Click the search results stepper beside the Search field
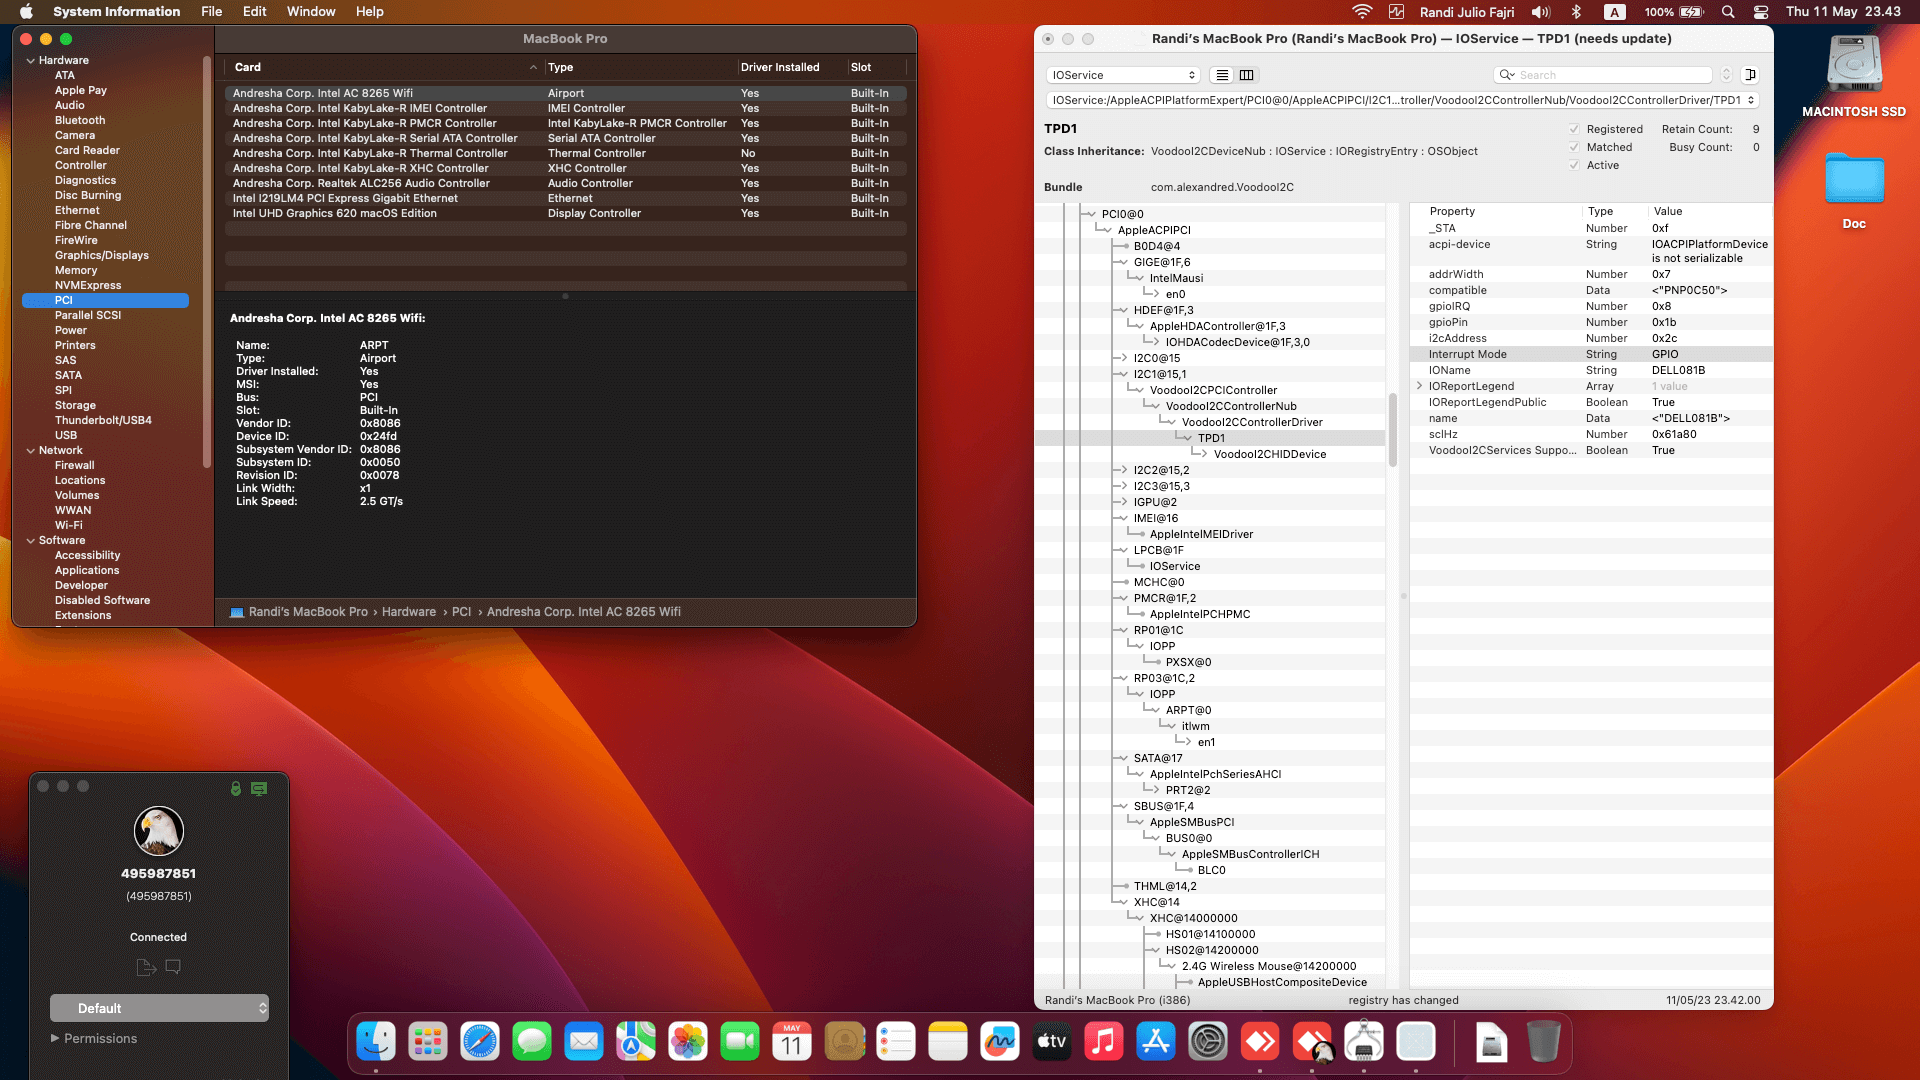This screenshot has width=1920, height=1080. tap(1726, 75)
